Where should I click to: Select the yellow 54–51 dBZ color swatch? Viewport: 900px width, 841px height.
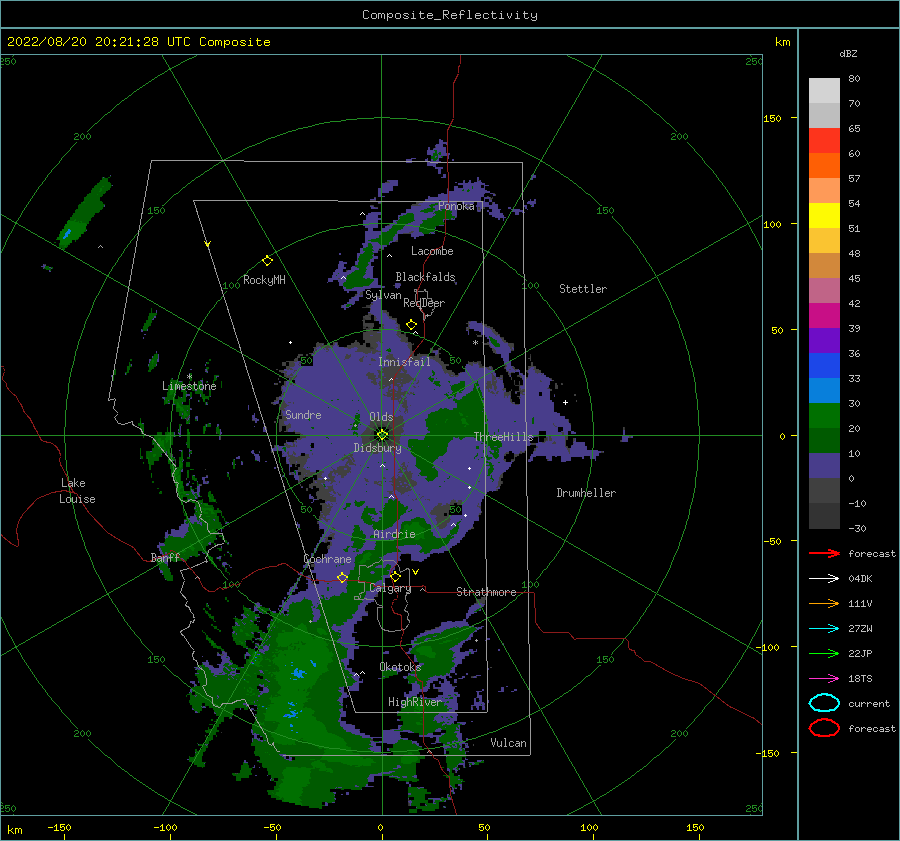(x=824, y=216)
